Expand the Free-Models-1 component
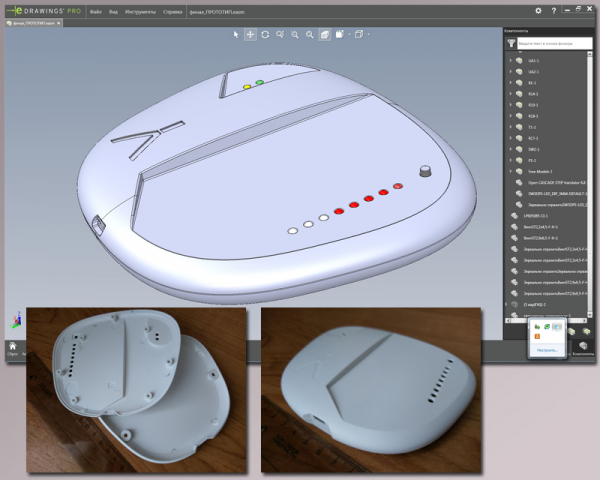This screenshot has height=480, width=600. click(x=510, y=171)
